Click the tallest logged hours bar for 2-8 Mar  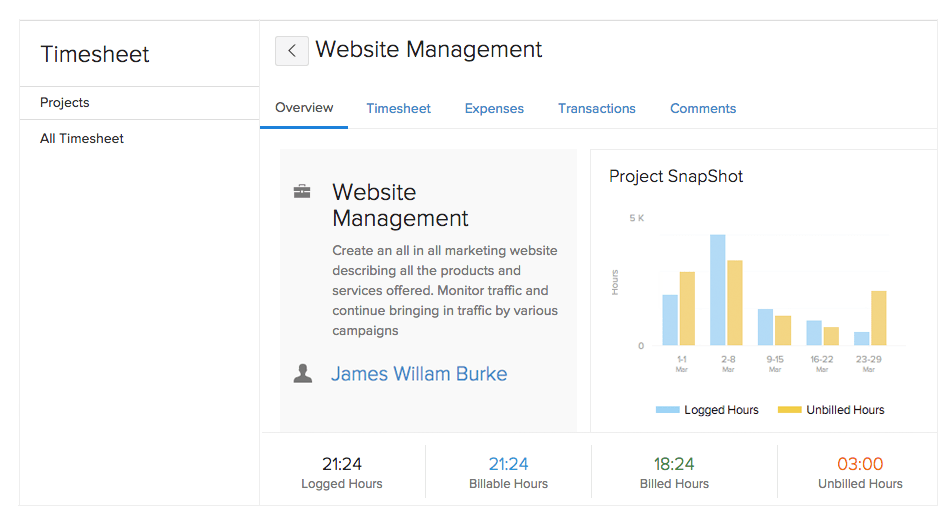(x=717, y=291)
